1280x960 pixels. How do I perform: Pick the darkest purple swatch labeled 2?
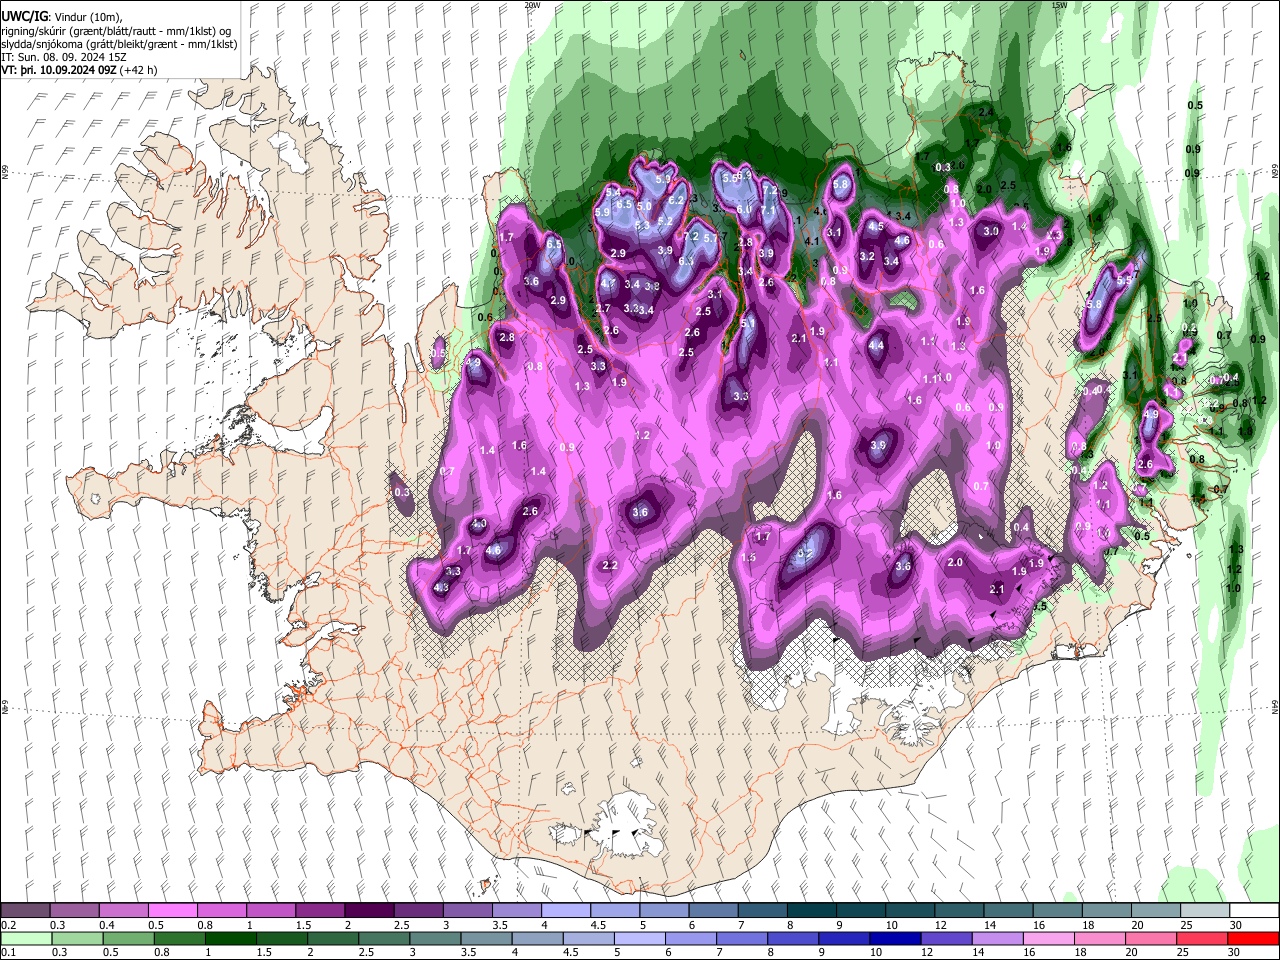tap(369, 910)
